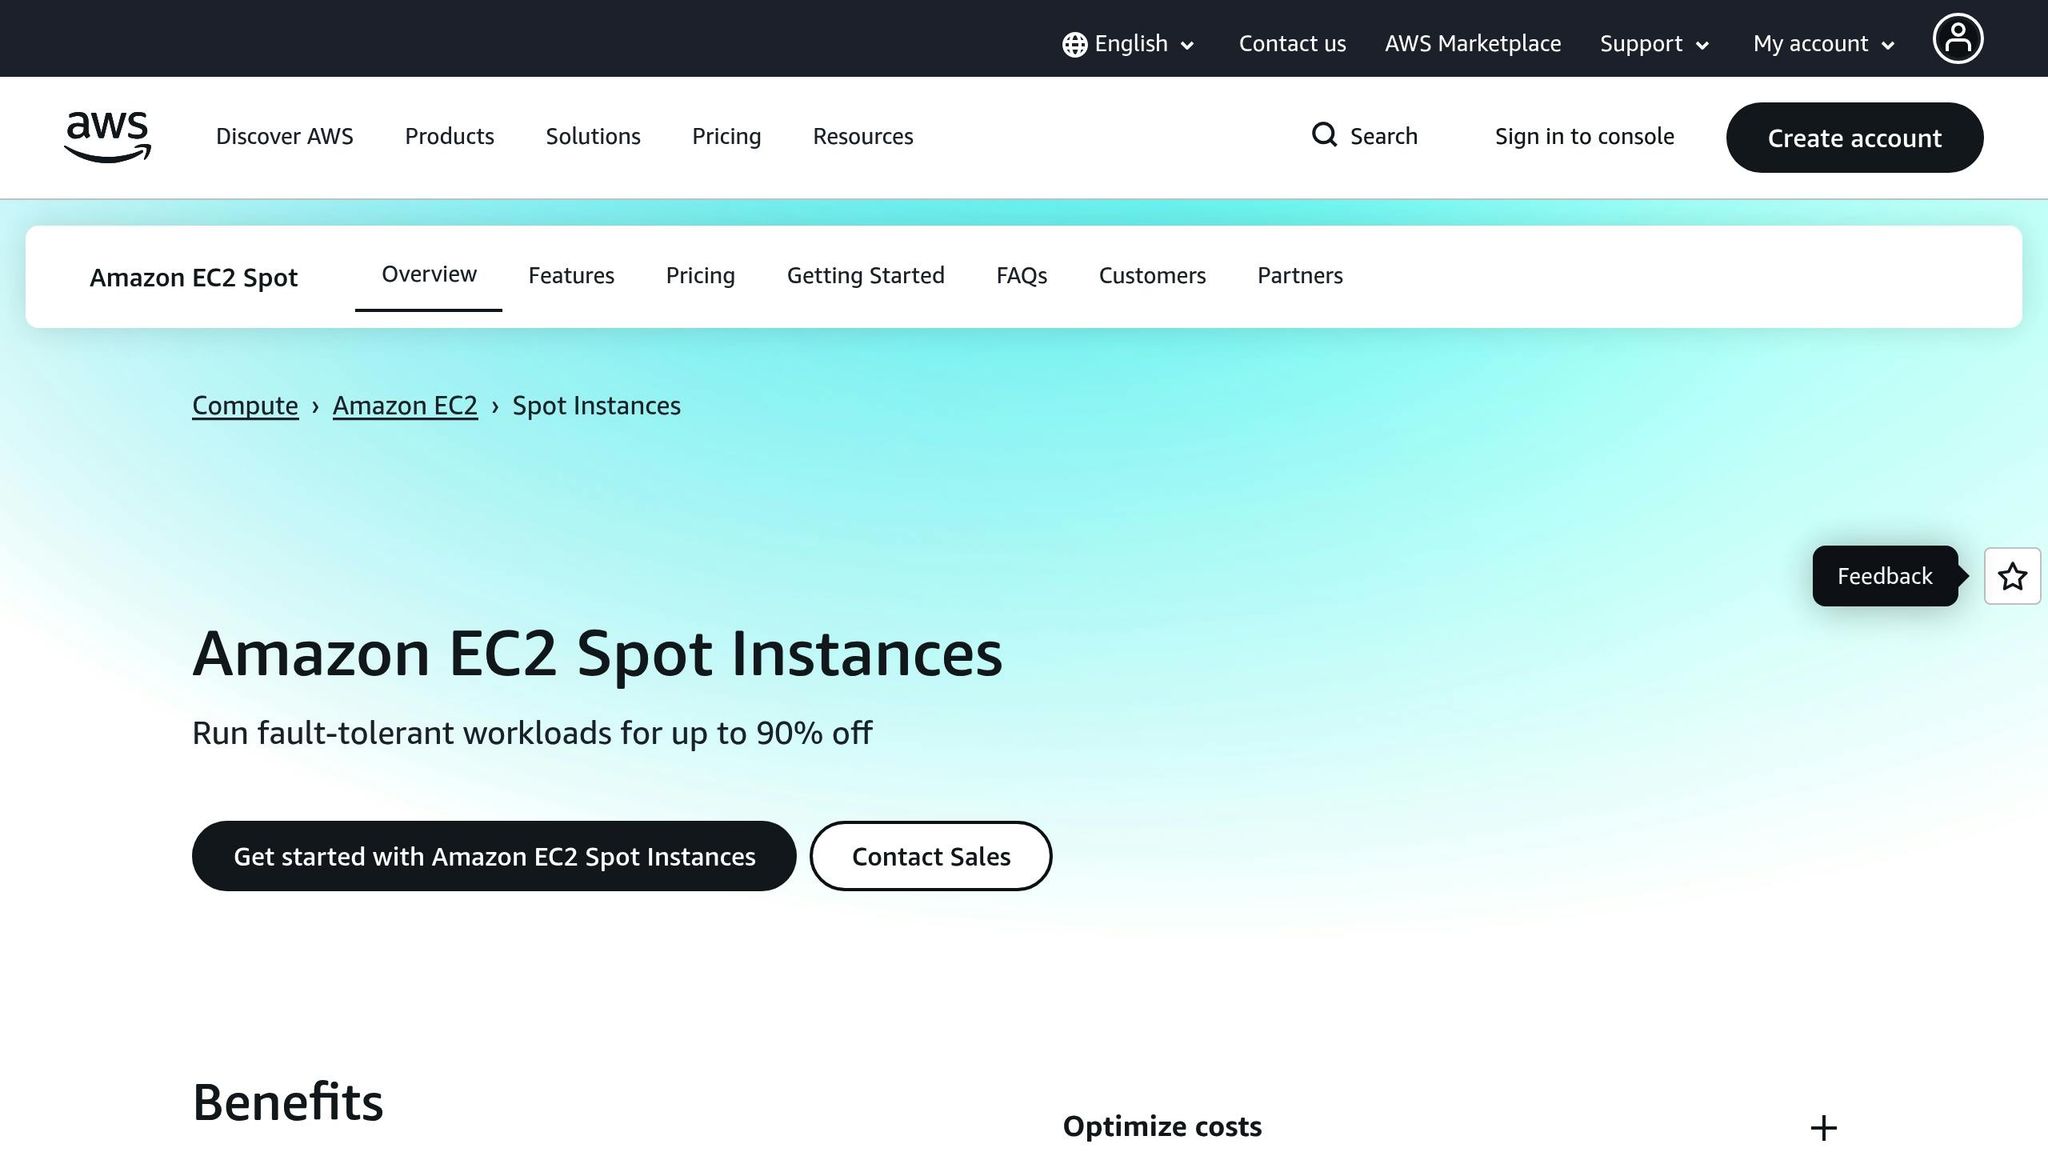Screen dimensions: 2048x1152
Task: Select the Customers tab
Action: tap(1152, 275)
